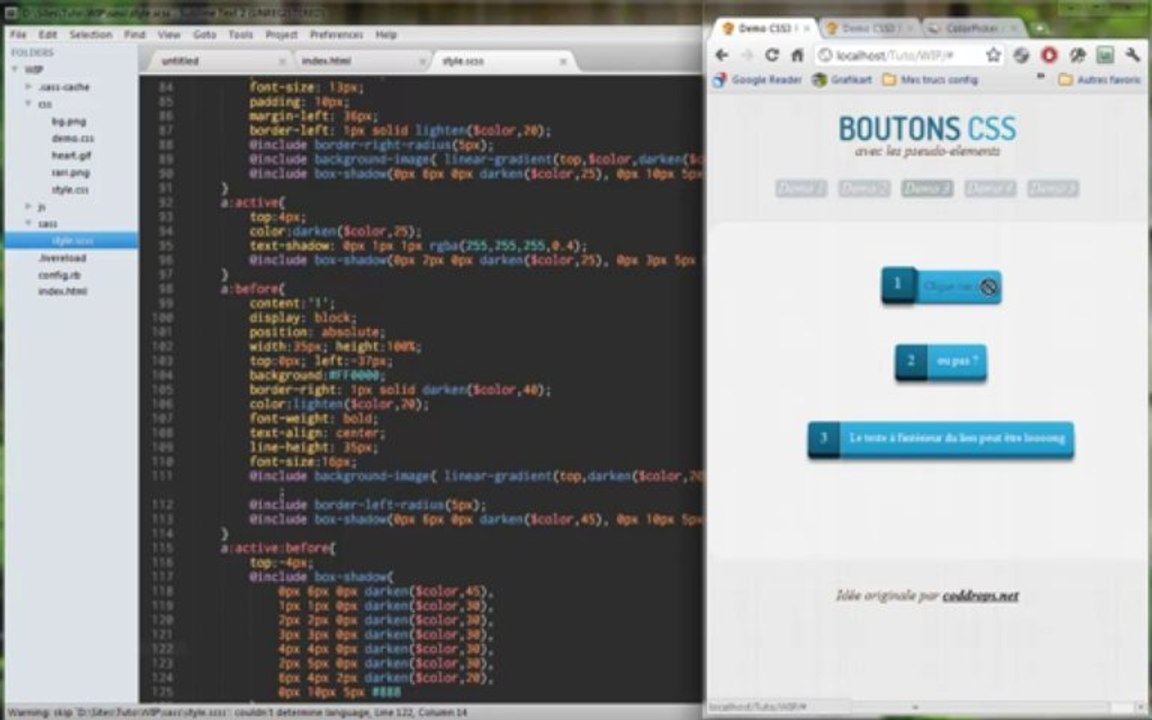Close the untitled tab in Sublime Text
This screenshot has width=1152, height=720.
(281, 61)
